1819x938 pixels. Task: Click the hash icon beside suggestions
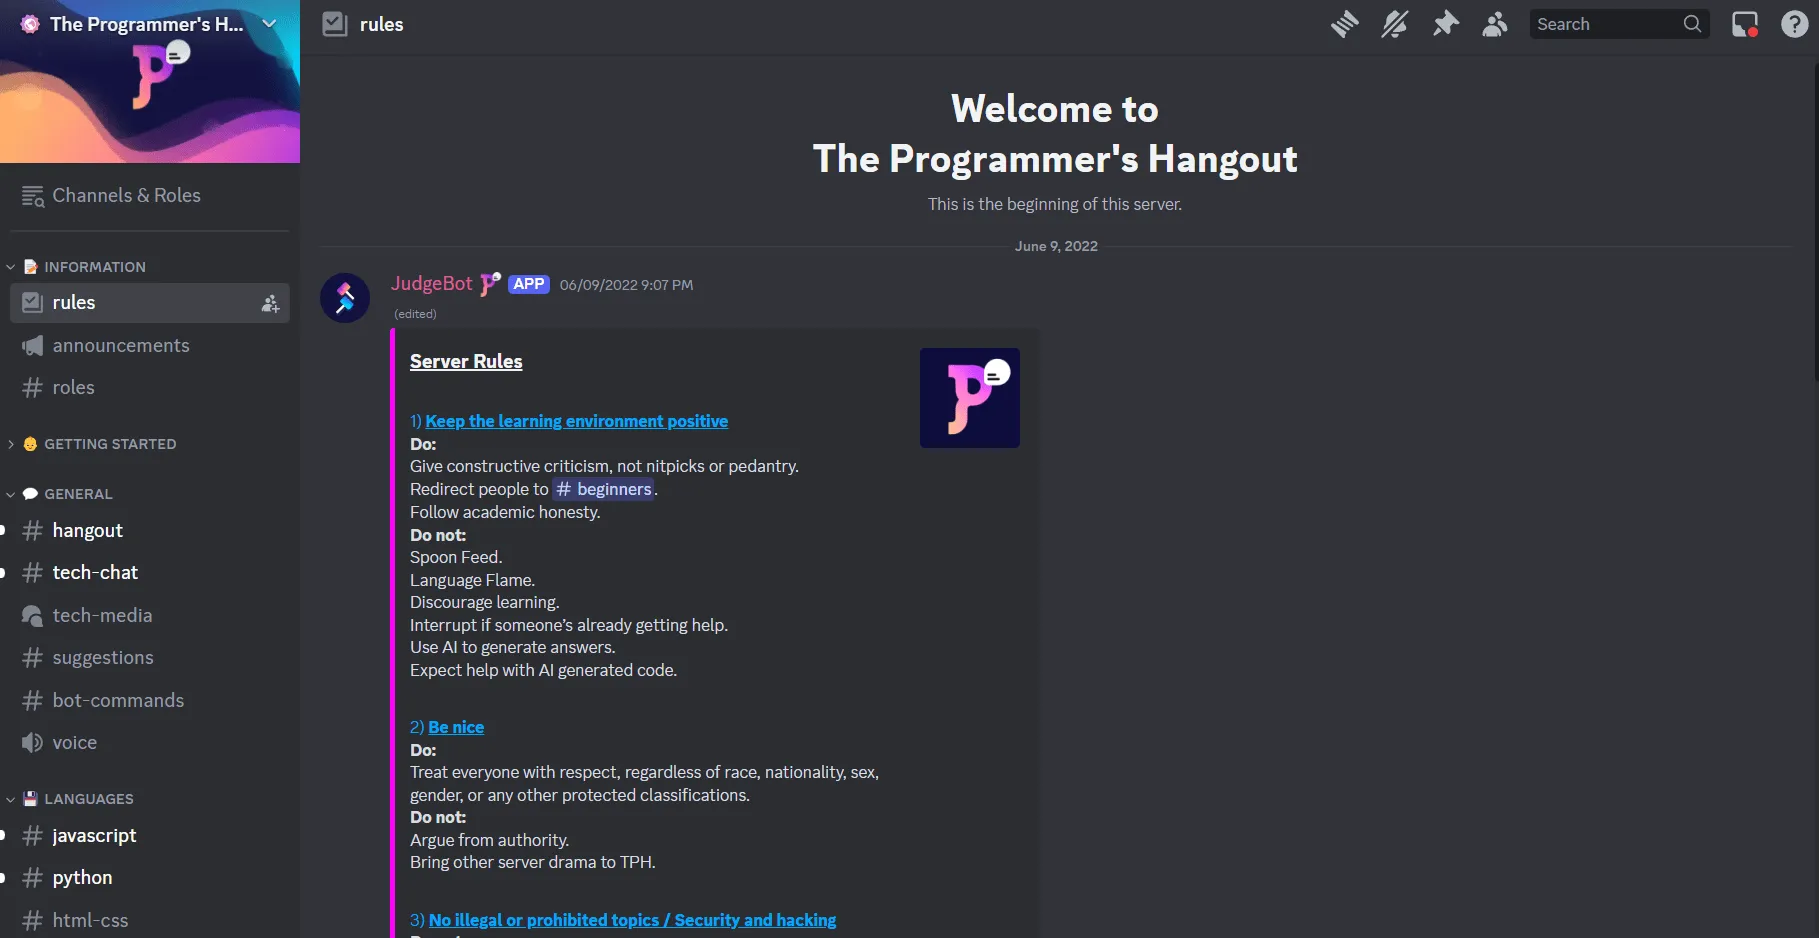33,658
